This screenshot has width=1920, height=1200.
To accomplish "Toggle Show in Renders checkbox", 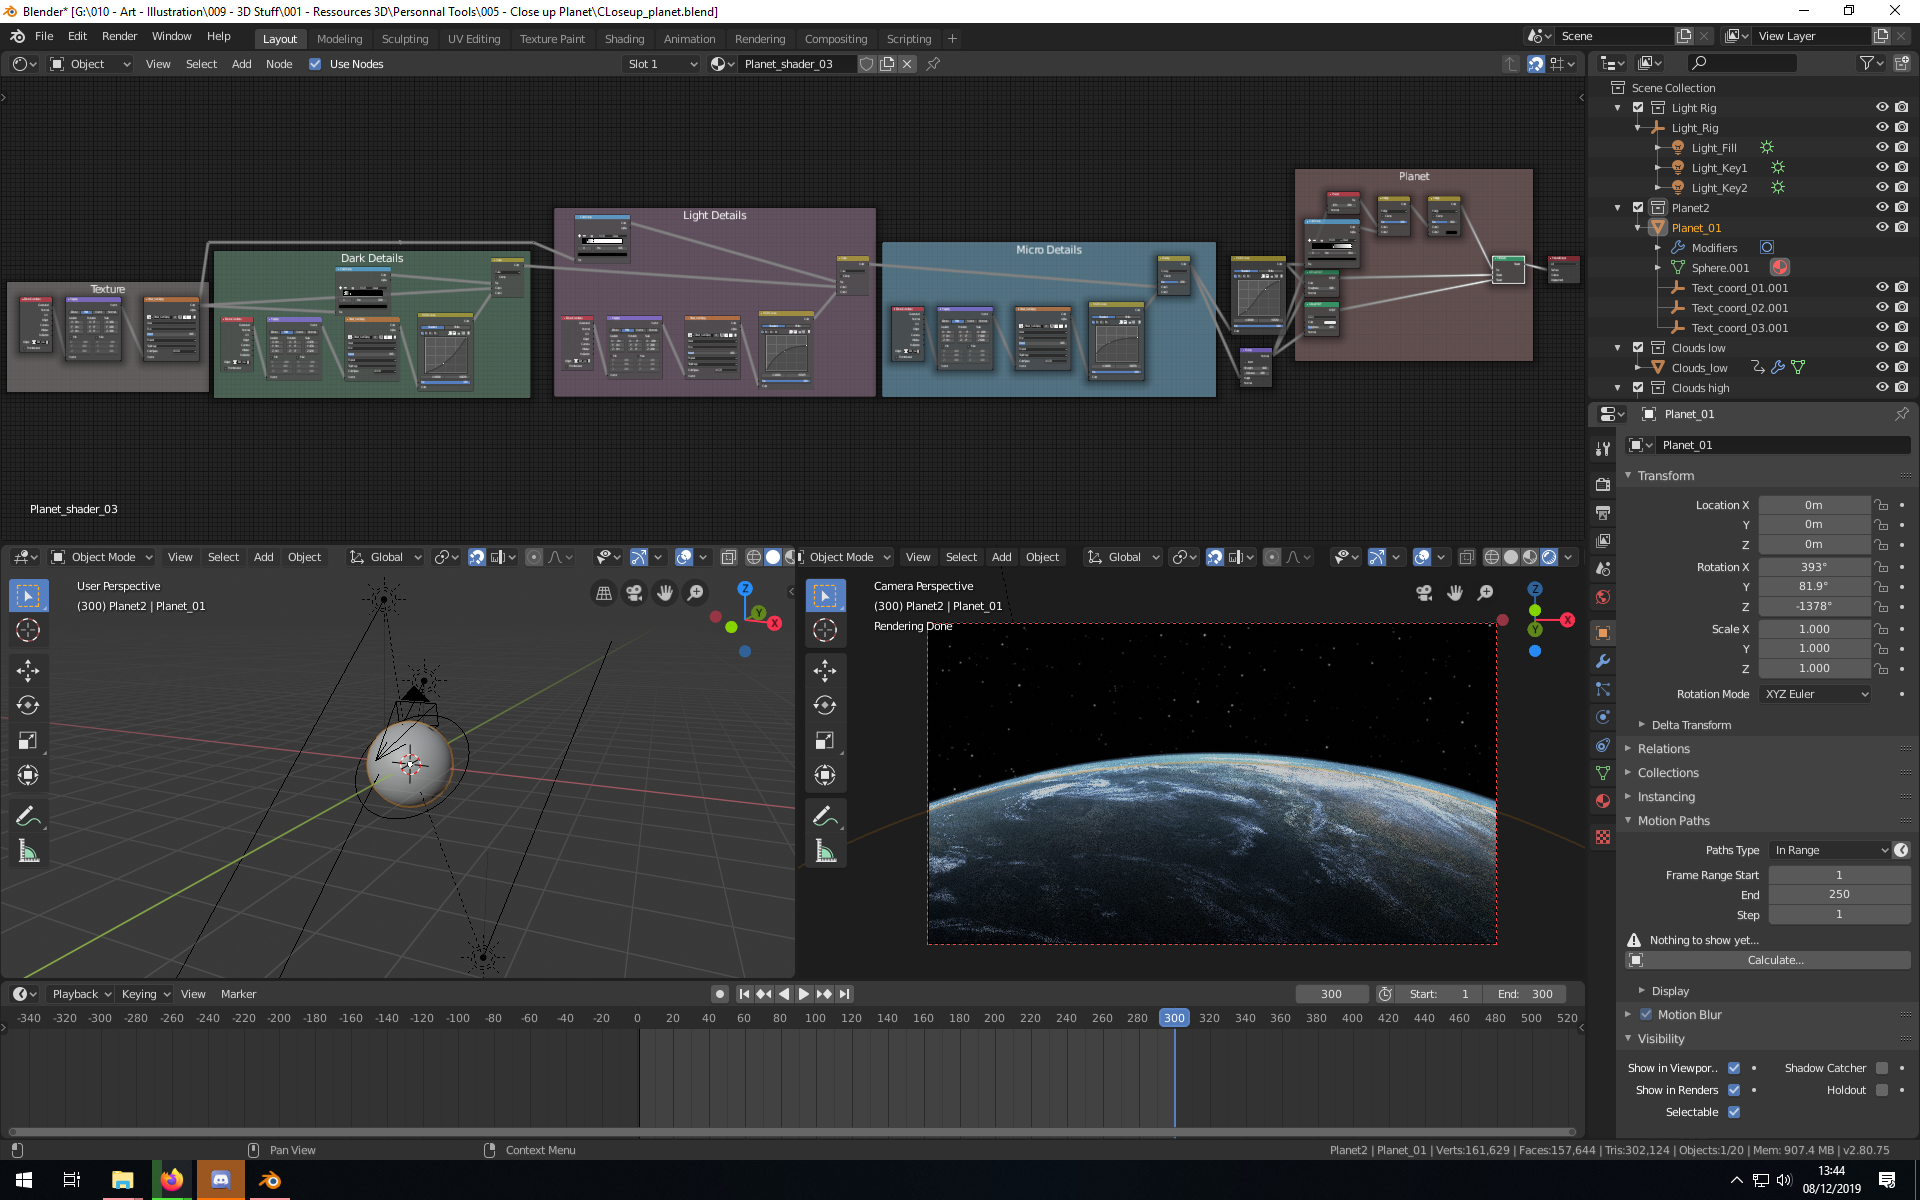I will [x=1734, y=1090].
